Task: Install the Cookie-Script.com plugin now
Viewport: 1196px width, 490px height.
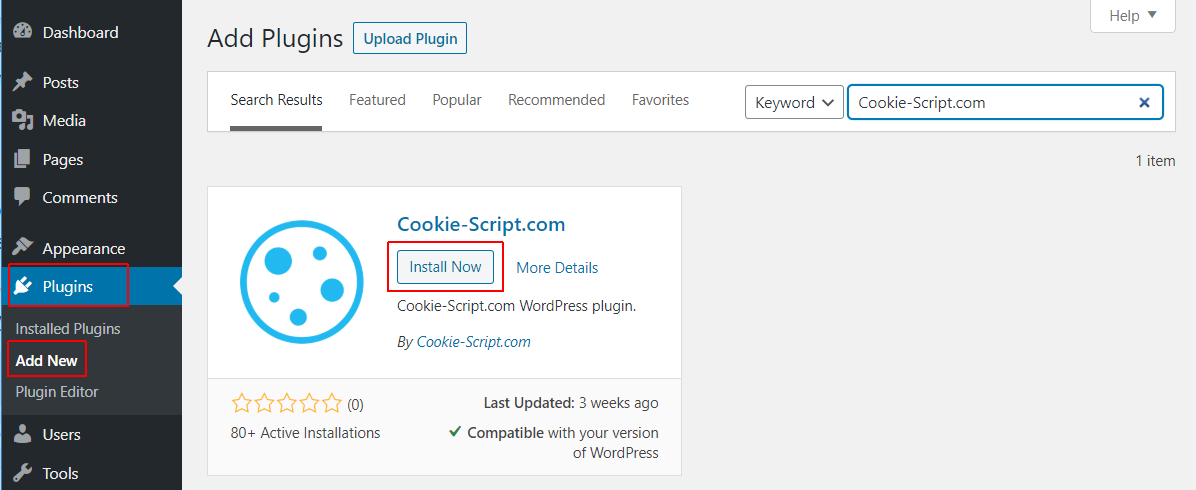Action: pos(445,267)
